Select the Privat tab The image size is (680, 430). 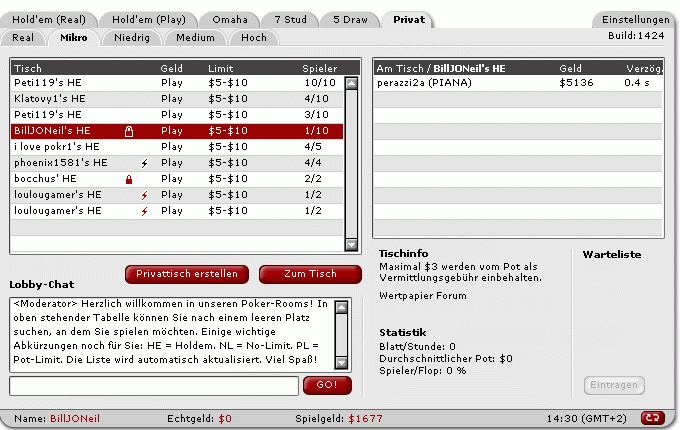(x=409, y=20)
